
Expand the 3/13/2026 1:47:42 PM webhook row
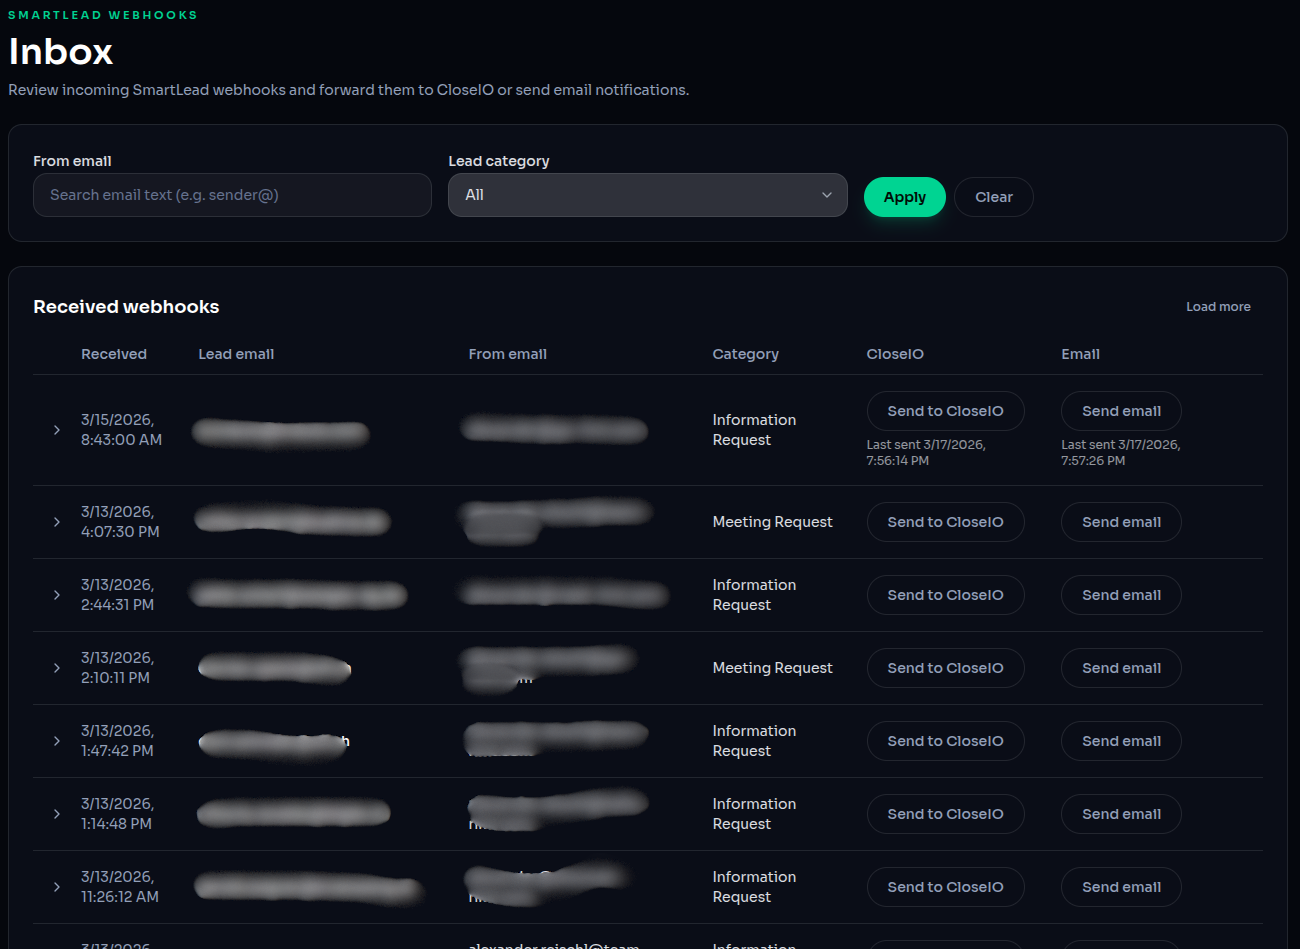click(x=57, y=741)
